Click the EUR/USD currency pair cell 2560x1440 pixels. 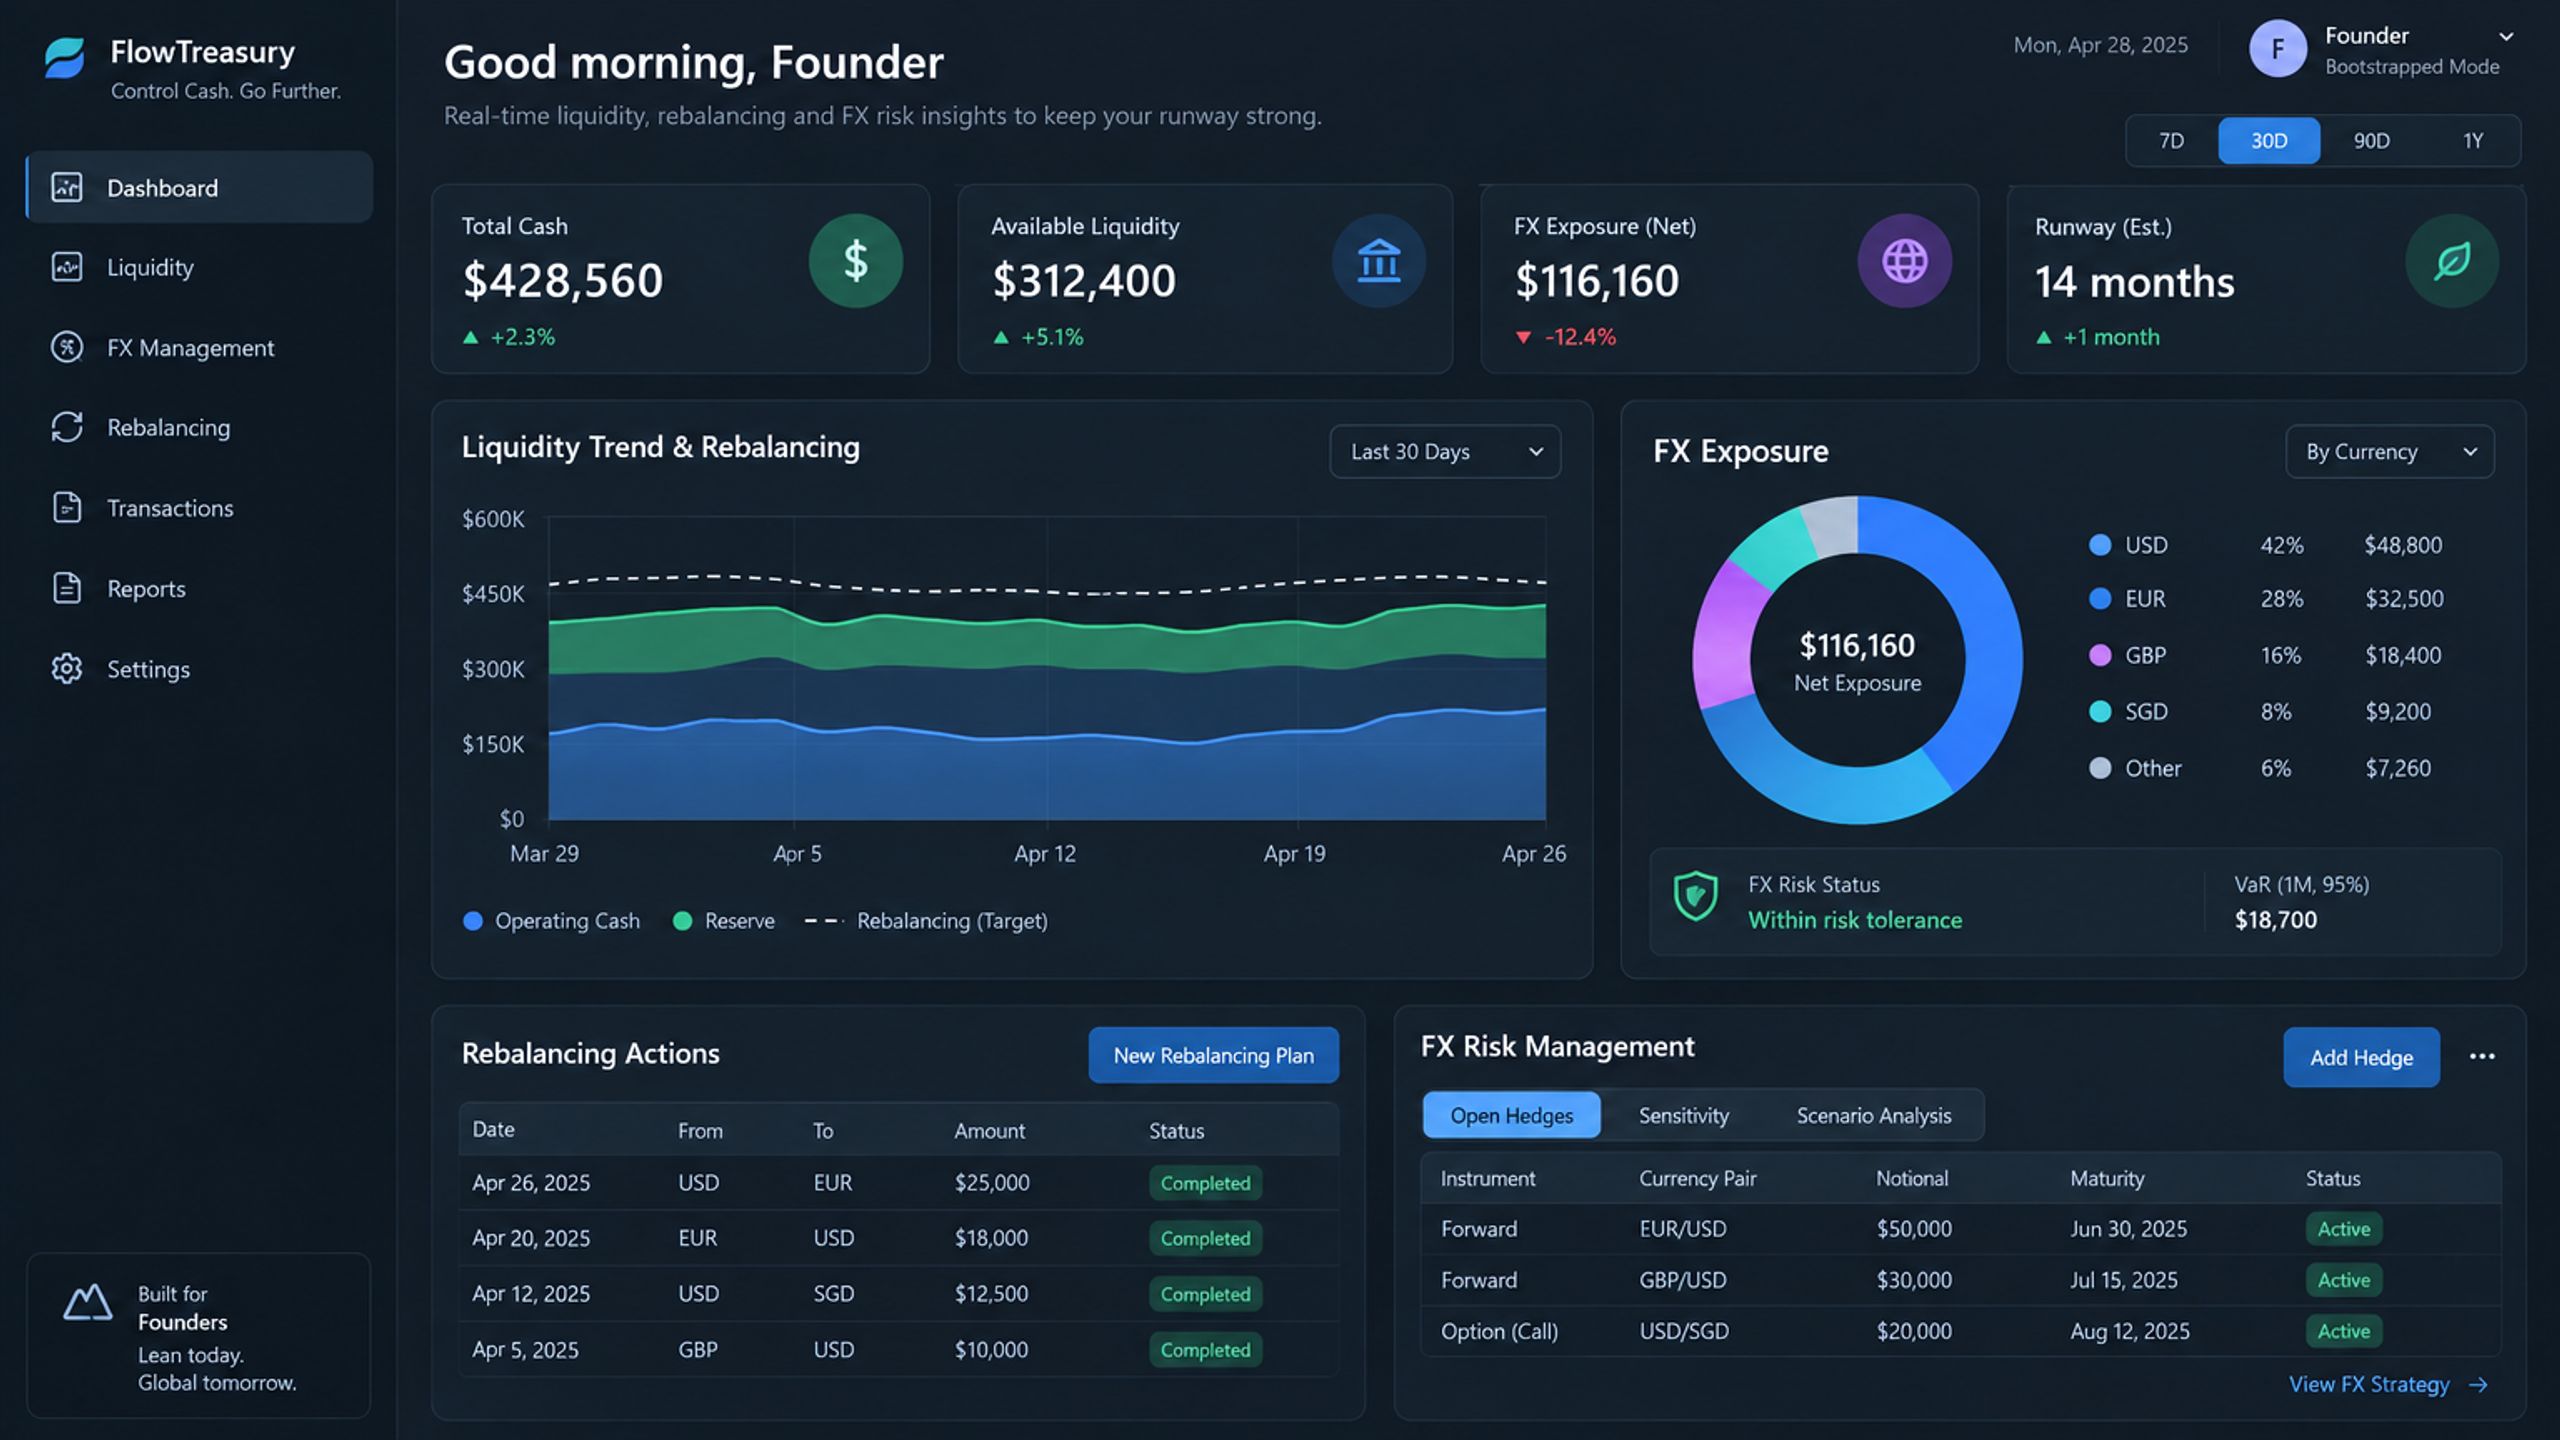tap(1682, 1228)
